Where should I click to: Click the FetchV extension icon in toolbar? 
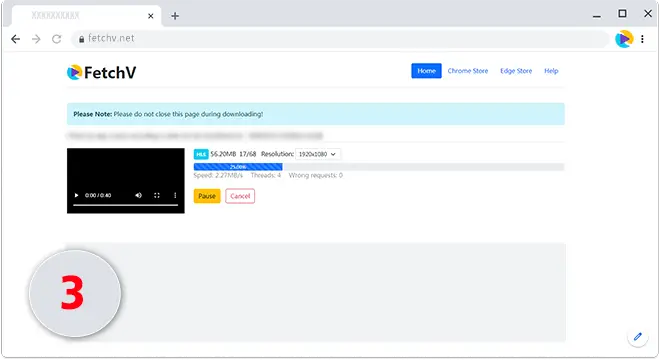tap(624, 39)
